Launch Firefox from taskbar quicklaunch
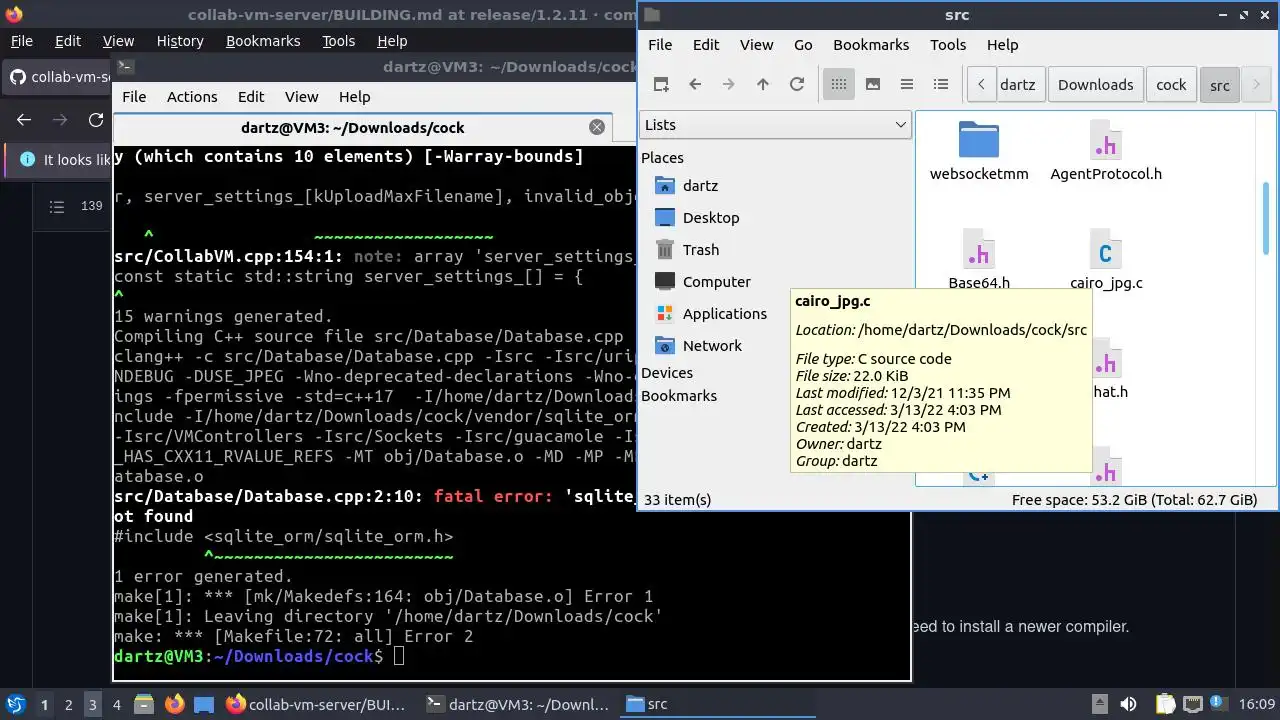 point(174,704)
